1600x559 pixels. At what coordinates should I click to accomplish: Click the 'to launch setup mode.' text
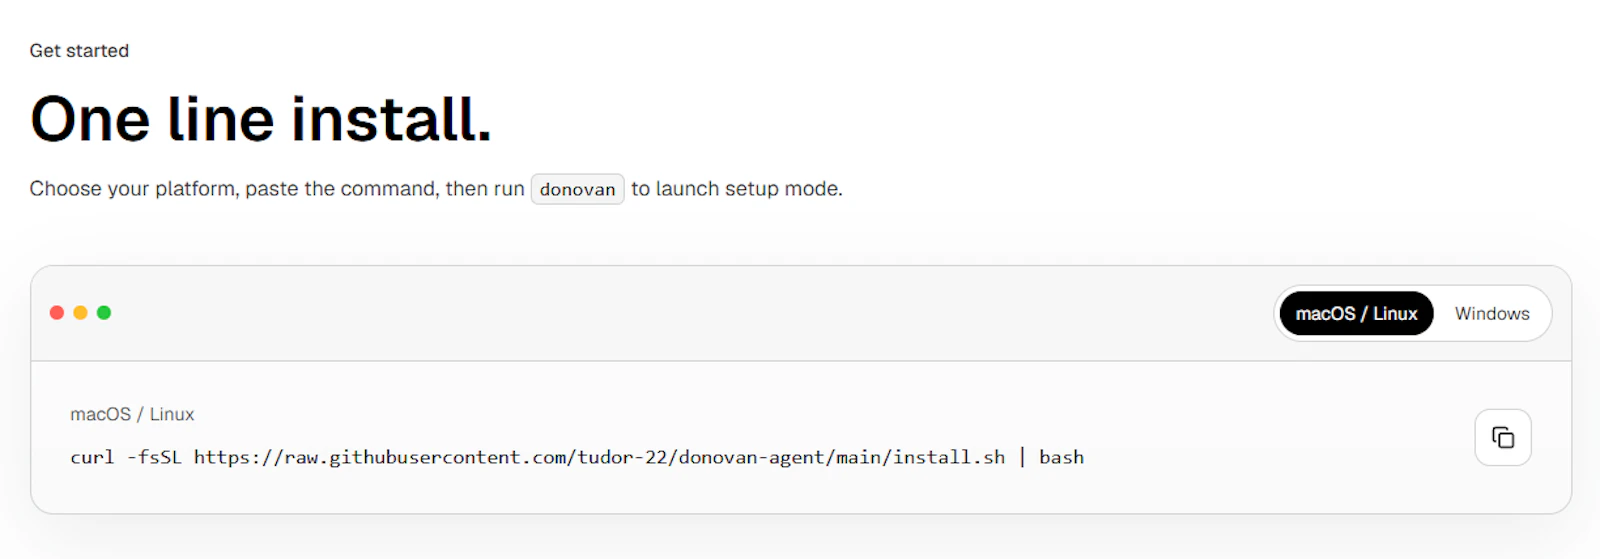coord(737,189)
